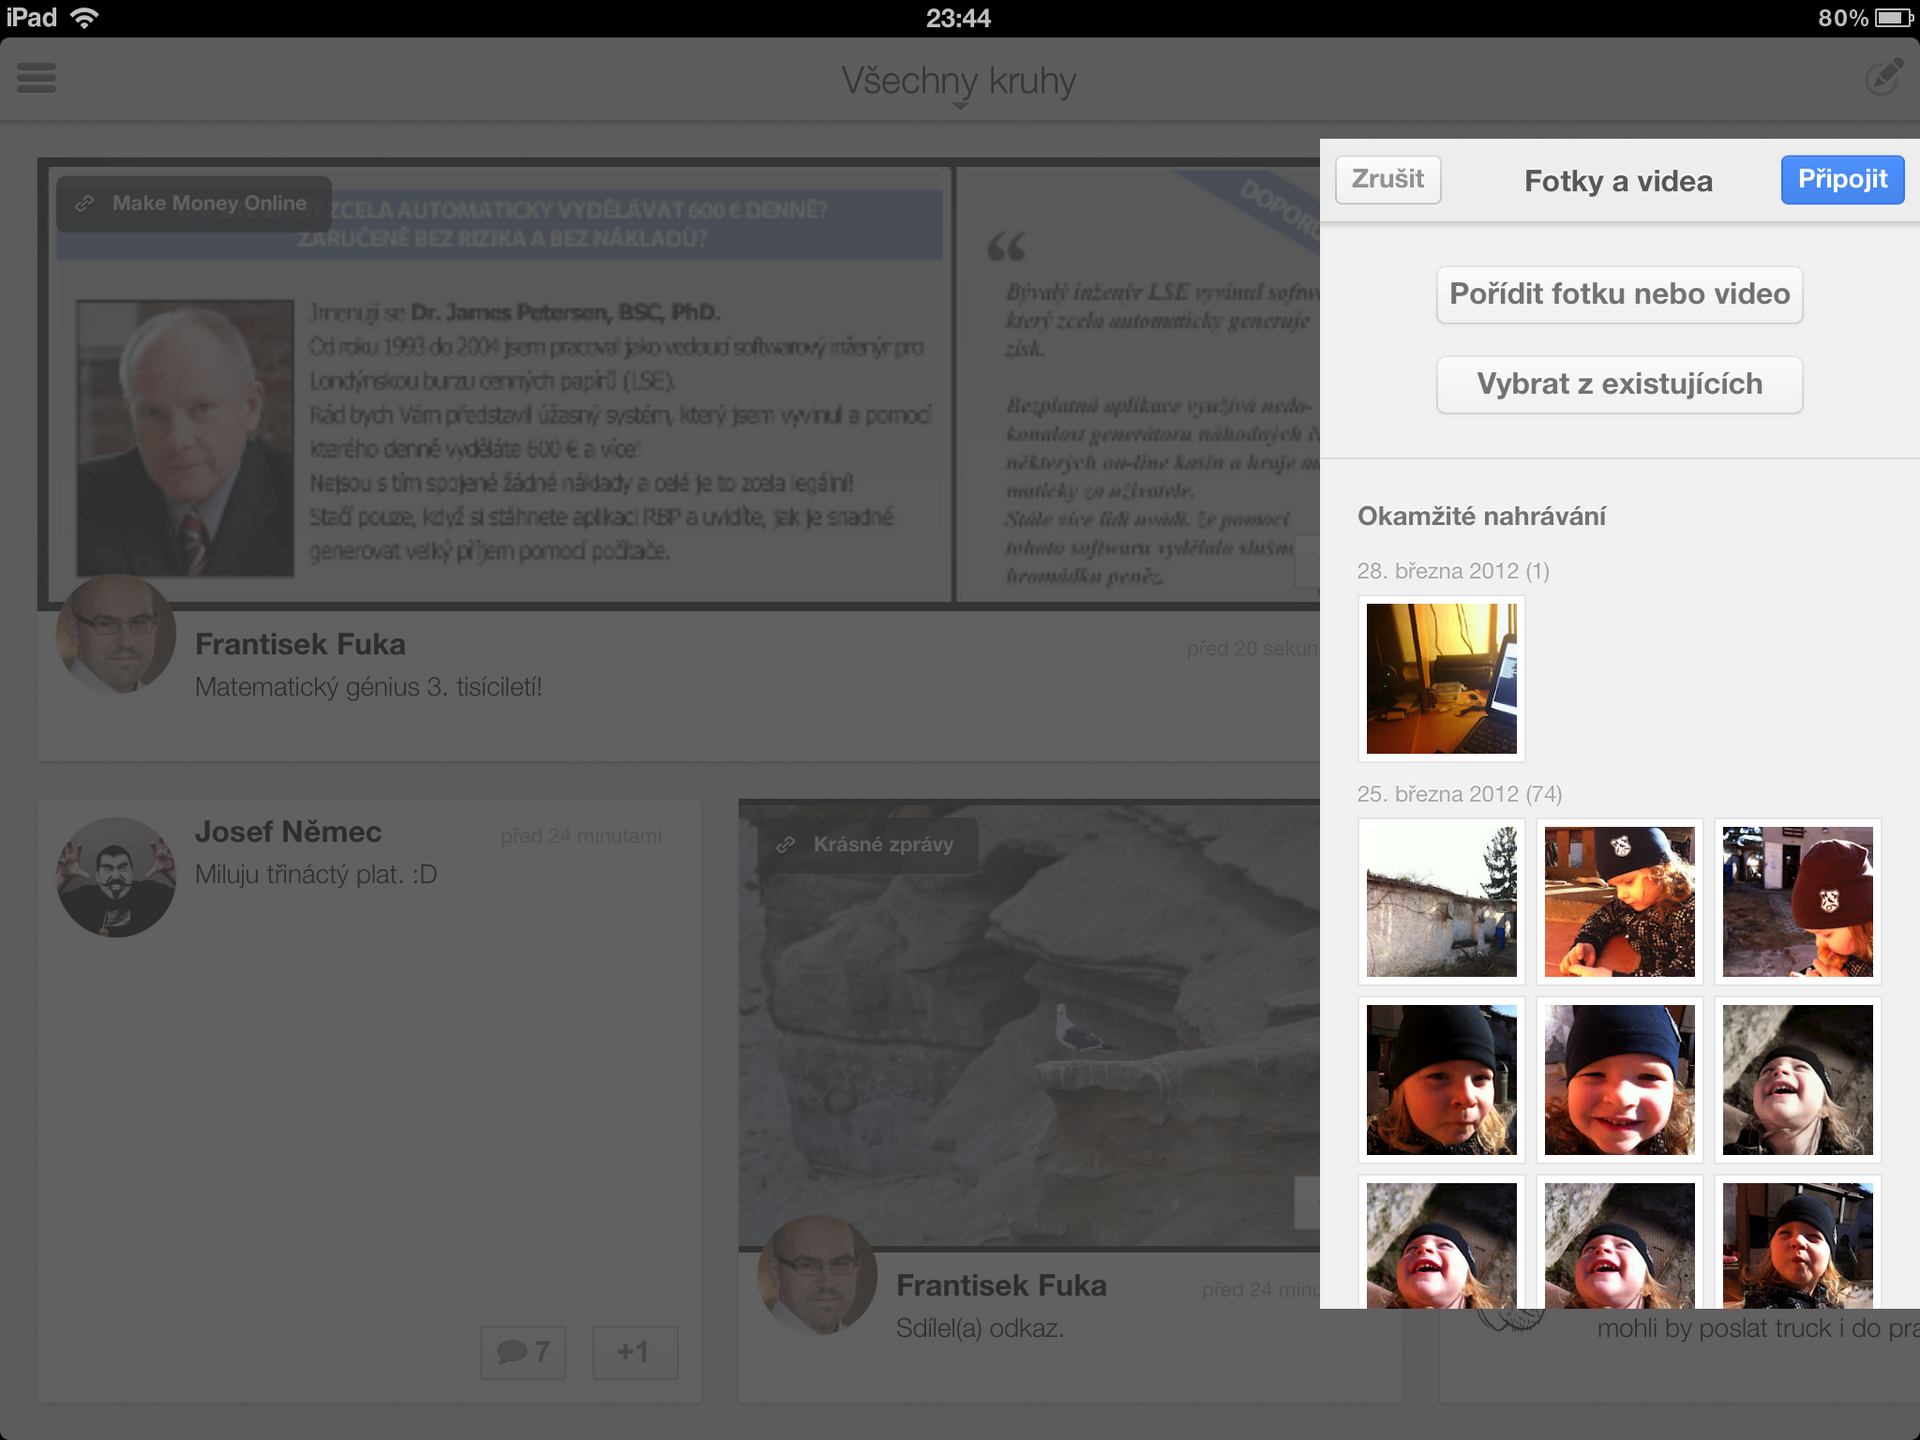Open the Matematický génius 3. tisíciletí! text
The image size is (1920, 1440).
[x=368, y=687]
